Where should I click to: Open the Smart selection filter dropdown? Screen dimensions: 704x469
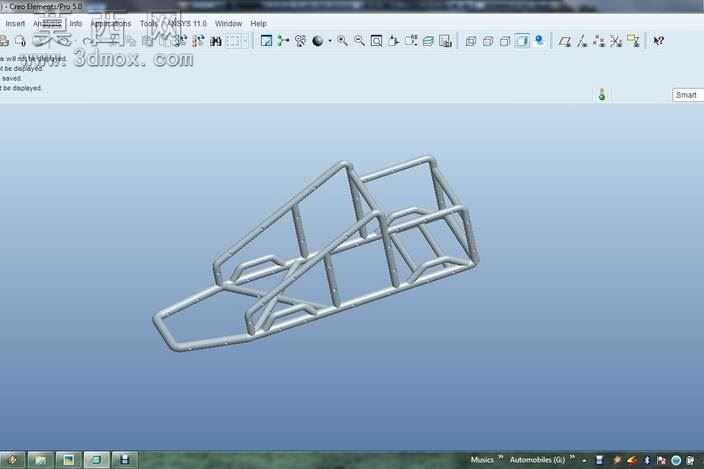pyautogui.click(x=688, y=95)
